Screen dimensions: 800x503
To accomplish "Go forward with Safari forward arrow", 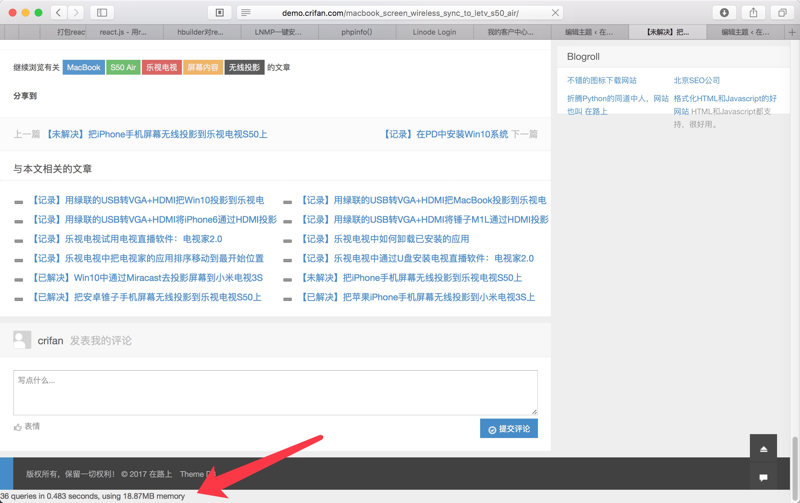I will 76,13.
